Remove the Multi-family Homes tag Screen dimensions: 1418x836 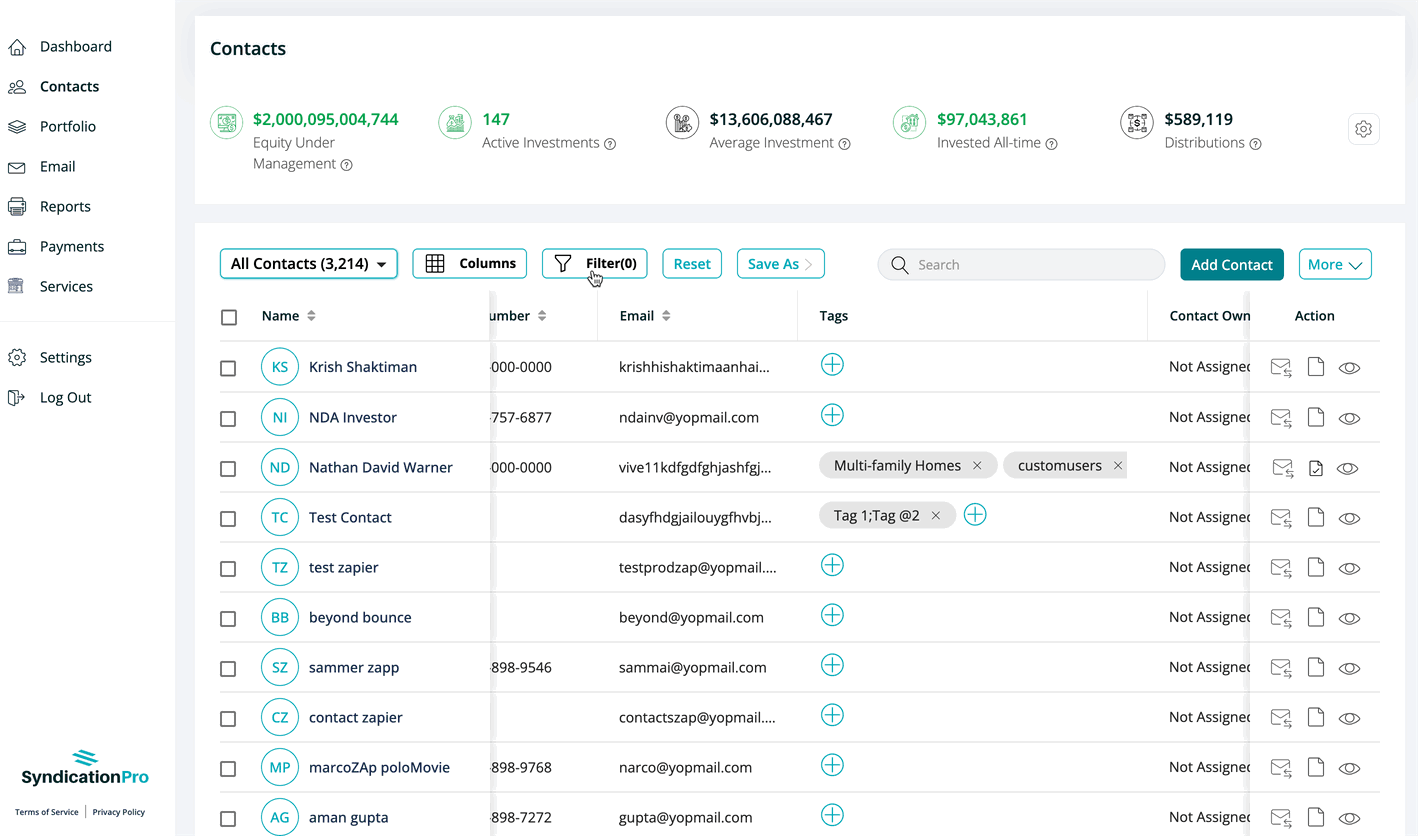click(977, 466)
